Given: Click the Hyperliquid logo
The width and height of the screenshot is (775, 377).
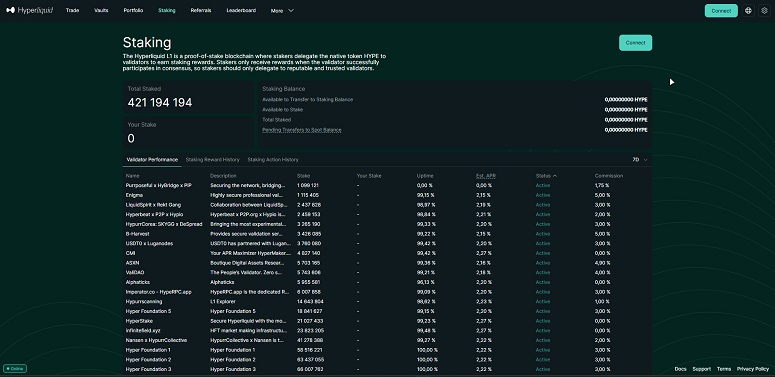Looking at the screenshot, I should click(30, 10).
